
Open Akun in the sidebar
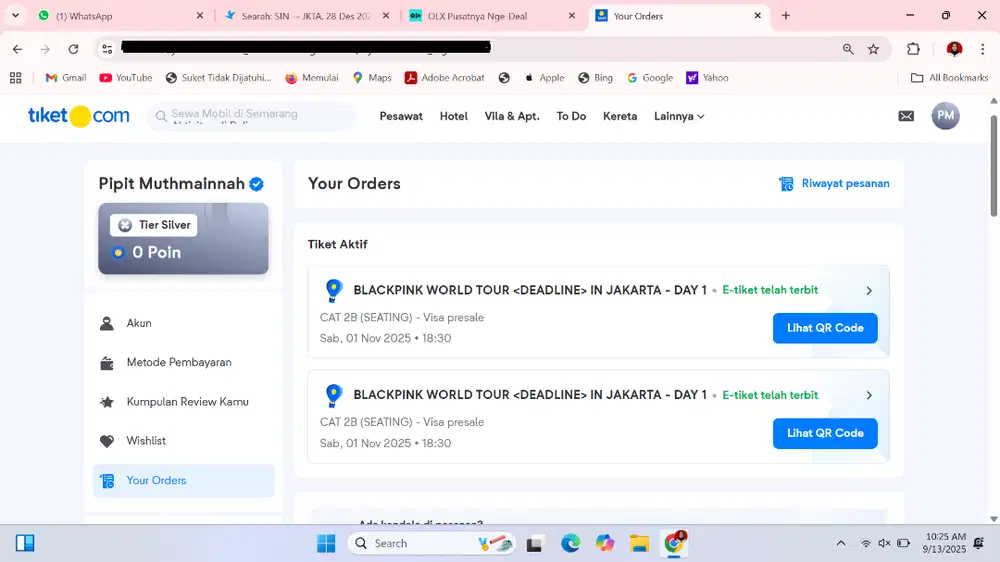139,324
